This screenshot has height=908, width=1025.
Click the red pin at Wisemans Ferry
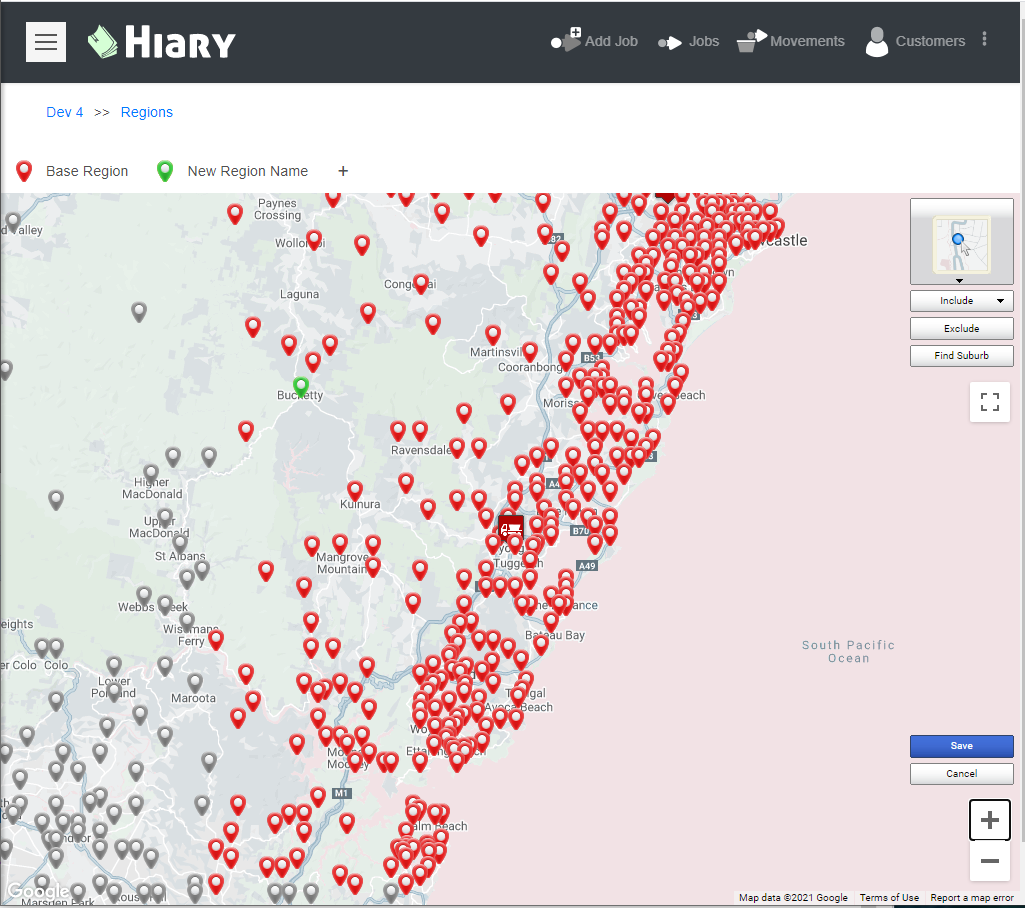[x=216, y=641]
